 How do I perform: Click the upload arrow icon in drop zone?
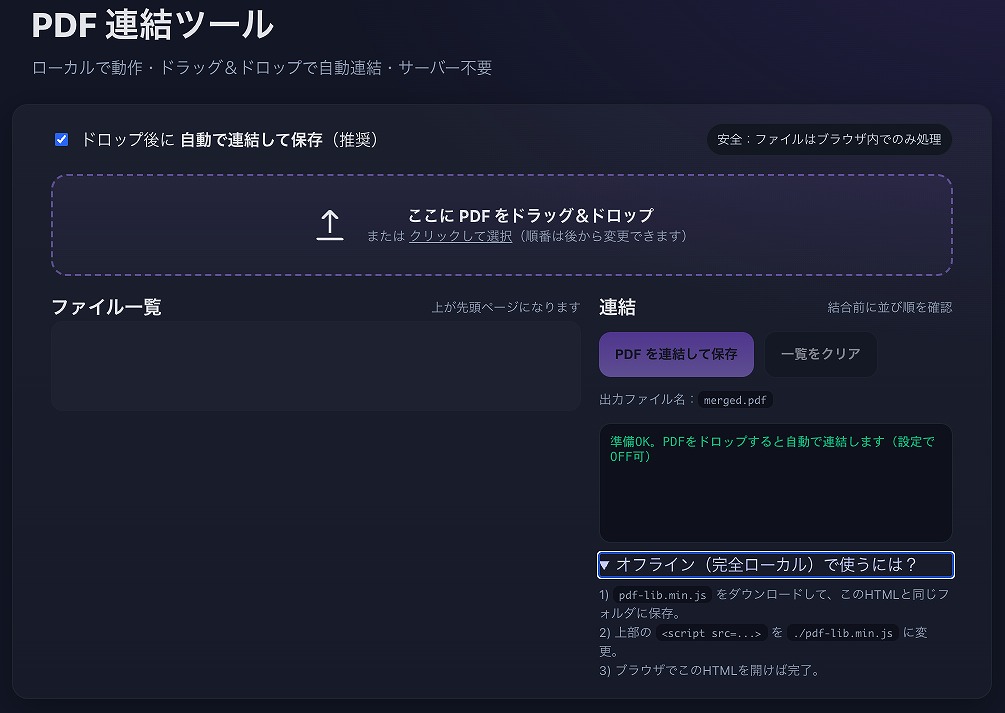pos(330,225)
